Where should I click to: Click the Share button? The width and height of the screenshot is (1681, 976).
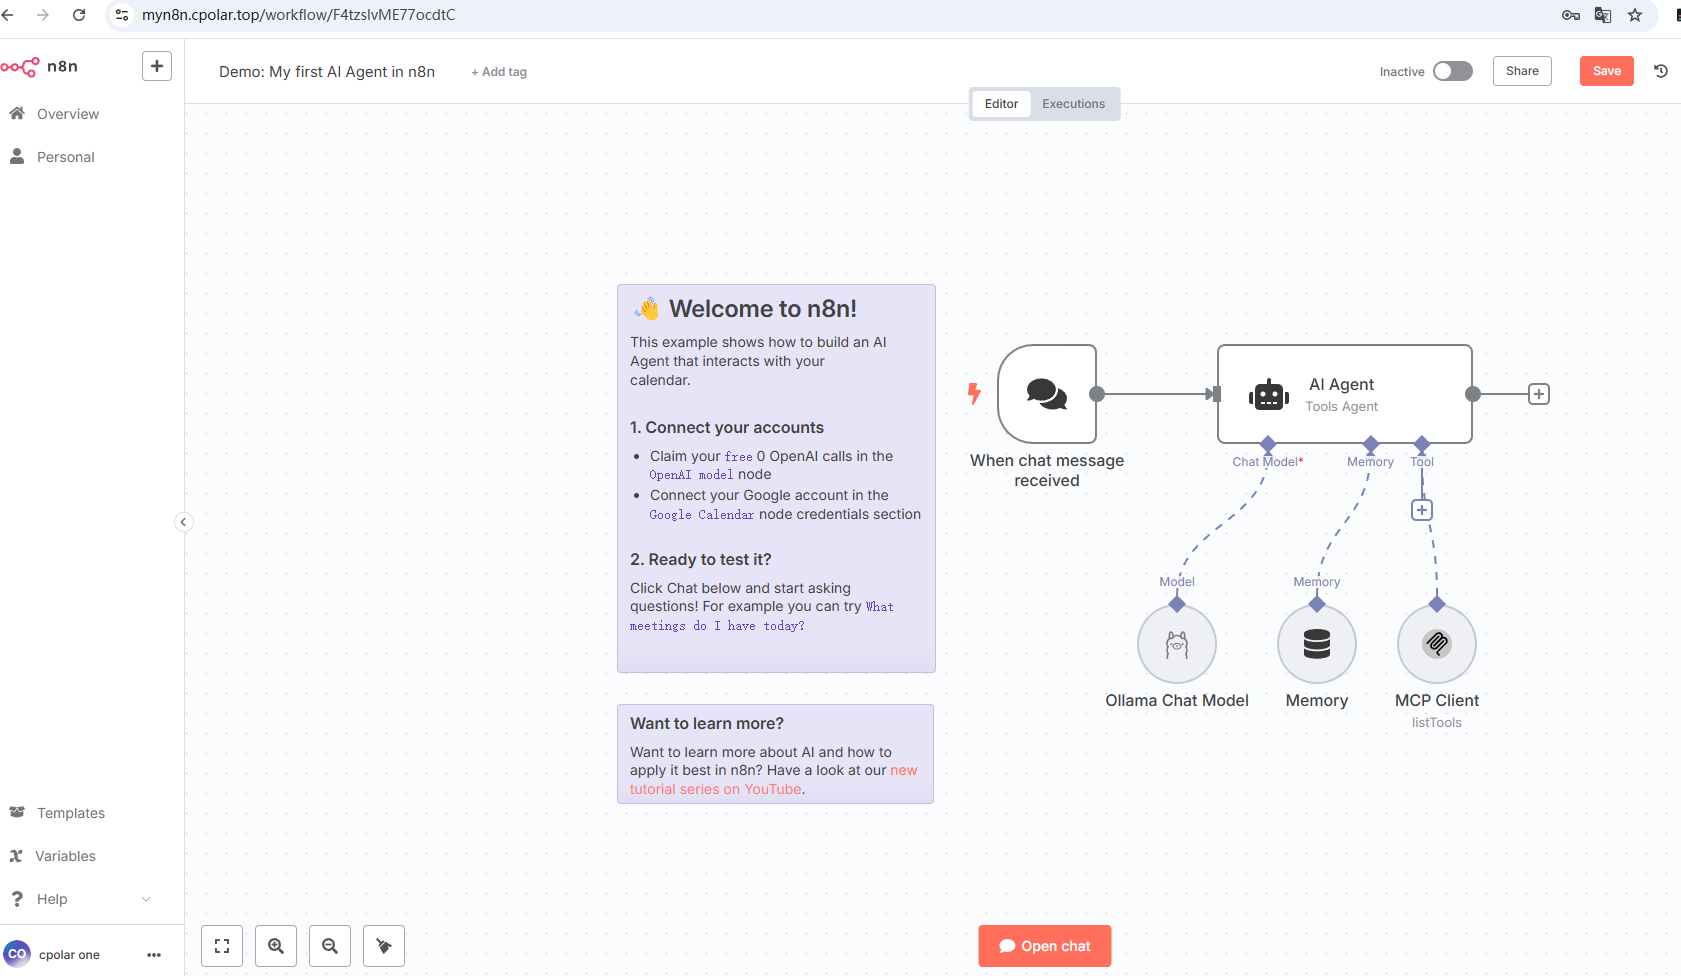tap(1522, 71)
